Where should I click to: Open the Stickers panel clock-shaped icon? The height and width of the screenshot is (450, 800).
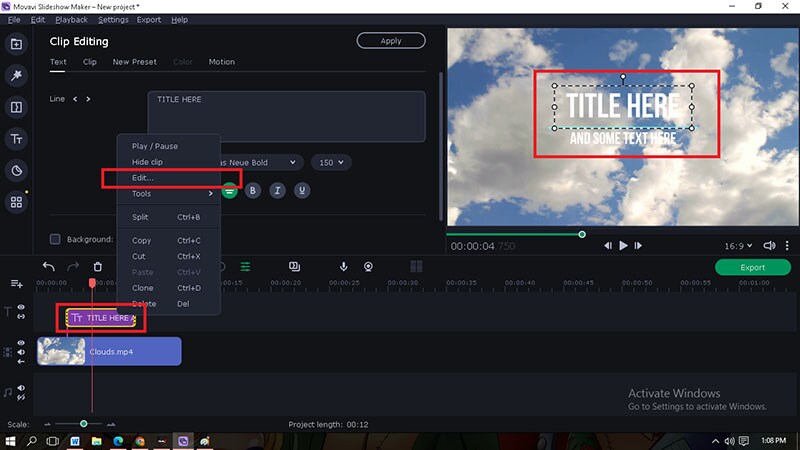point(16,170)
